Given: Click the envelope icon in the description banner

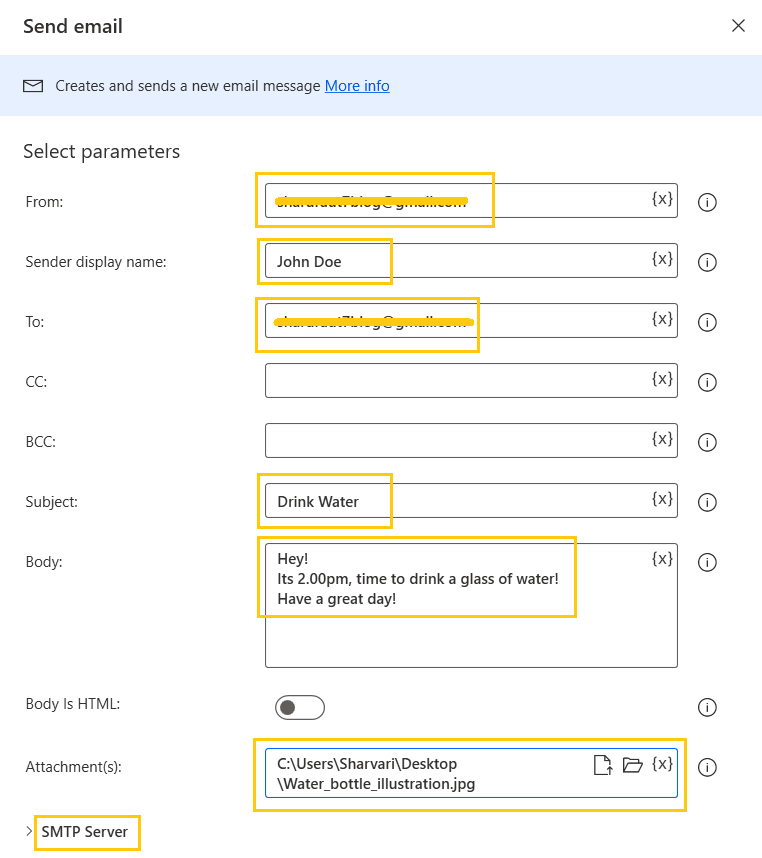Looking at the screenshot, I should [33, 86].
